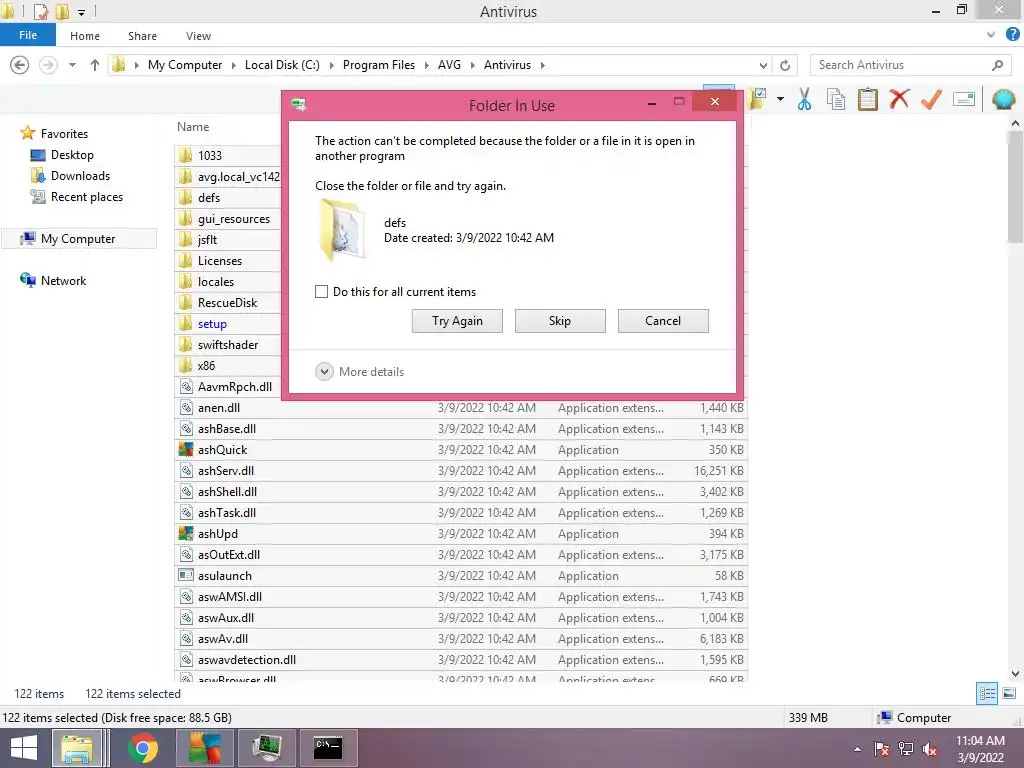Screen dimensions: 1024x768
Task: Select the asulaunch application icon
Action: click(x=186, y=575)
